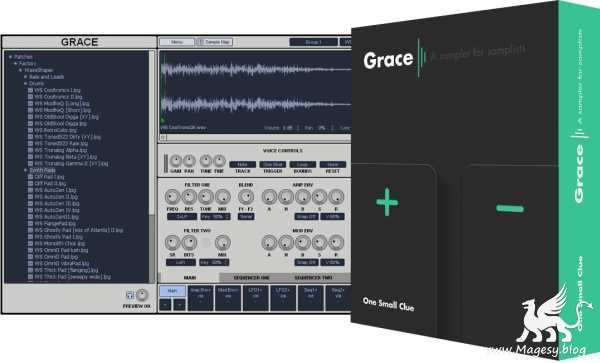Select the Mod Env+ modulation slot
Image resolution: width=600 pixels, height=363 pixels.
click(228, 297)
